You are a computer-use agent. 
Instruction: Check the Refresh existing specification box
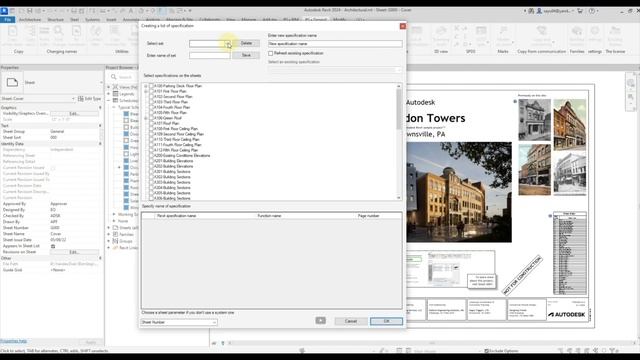271,53
